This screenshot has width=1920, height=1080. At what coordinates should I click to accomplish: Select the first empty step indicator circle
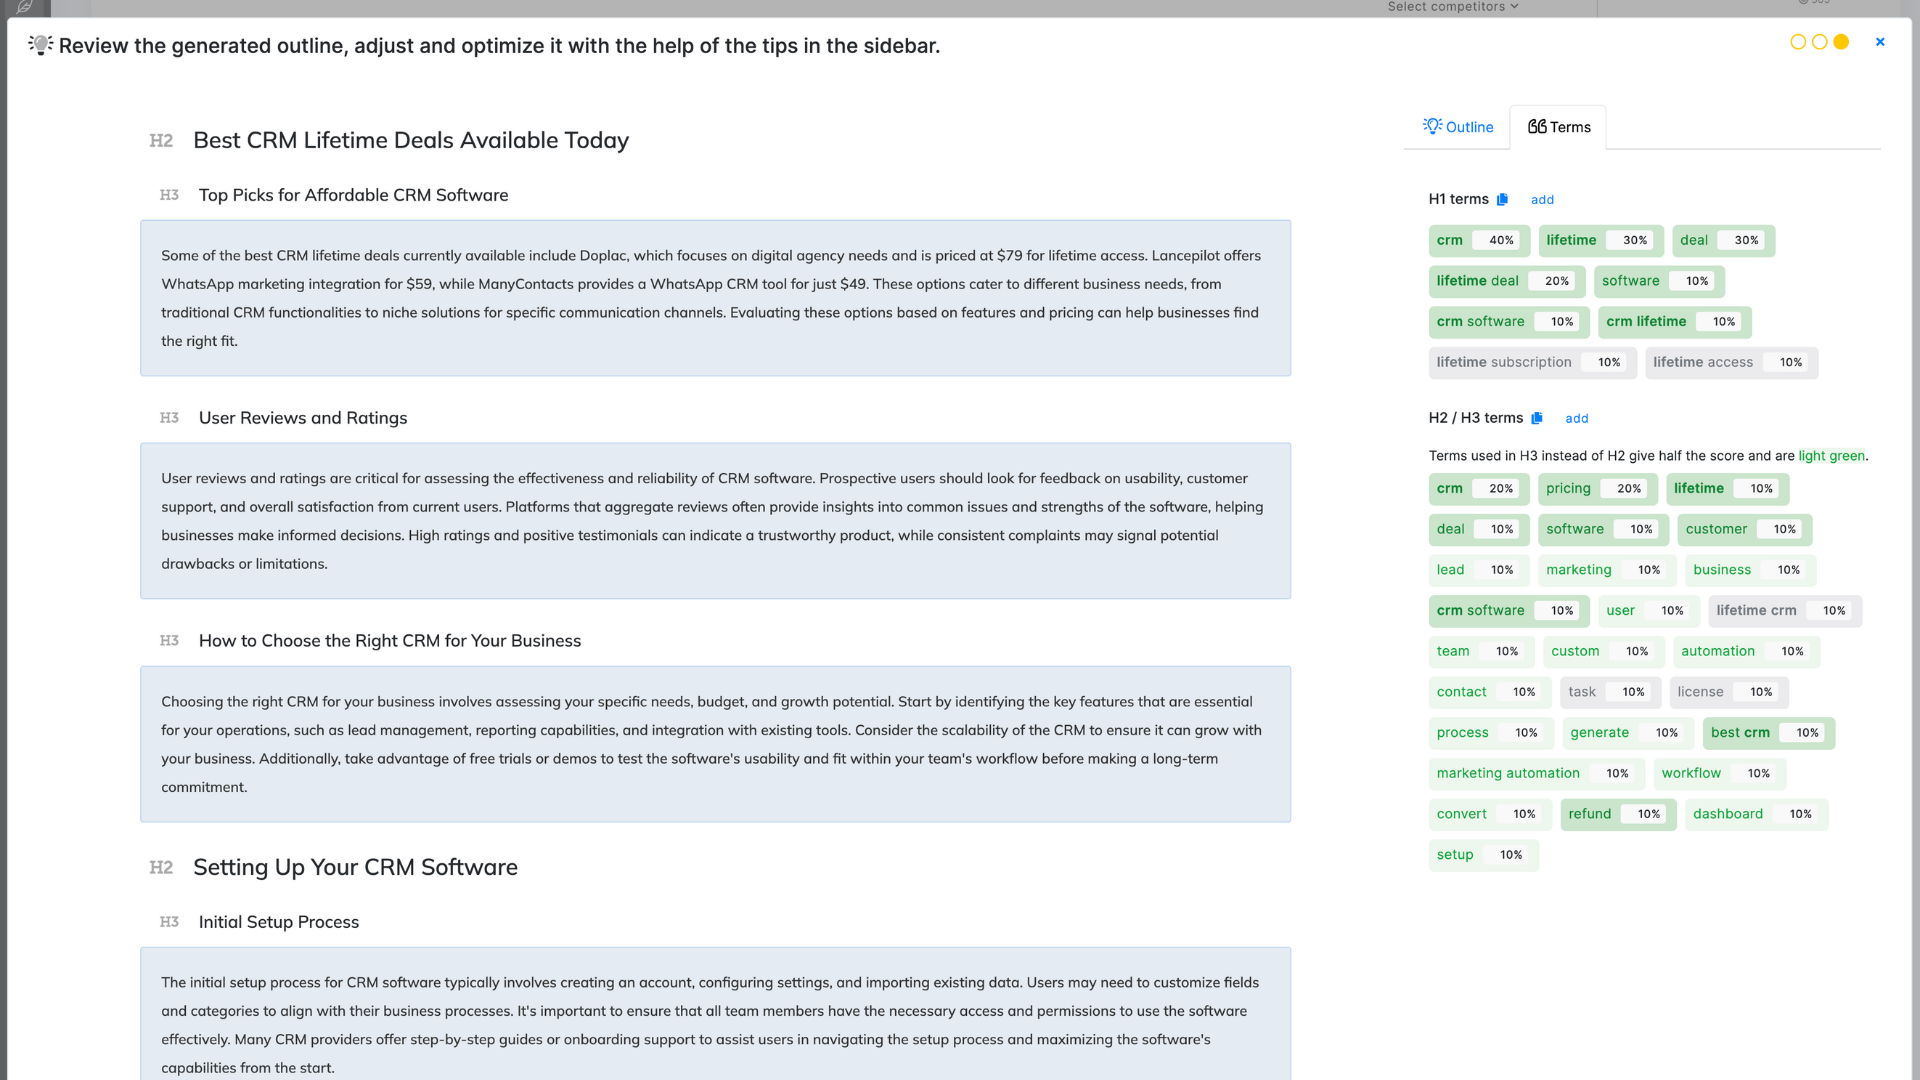(x=1798, y=42)
